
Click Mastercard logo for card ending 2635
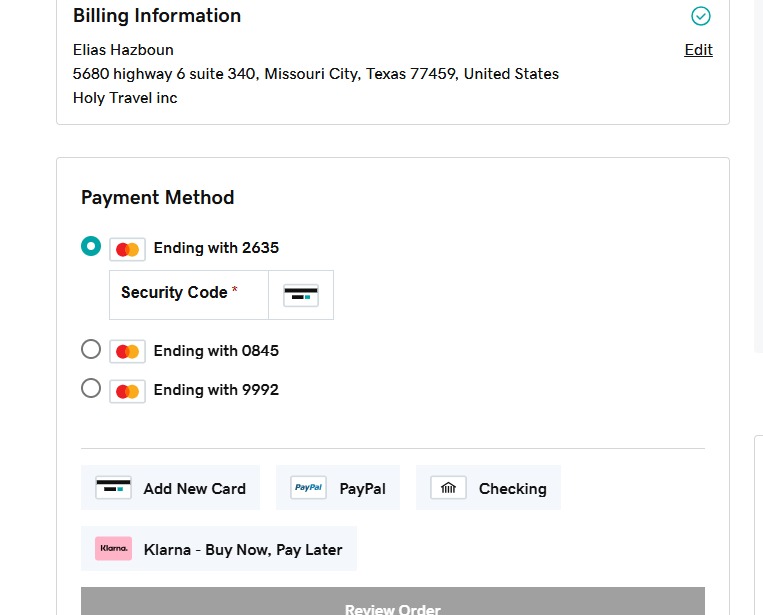point(127,249)
